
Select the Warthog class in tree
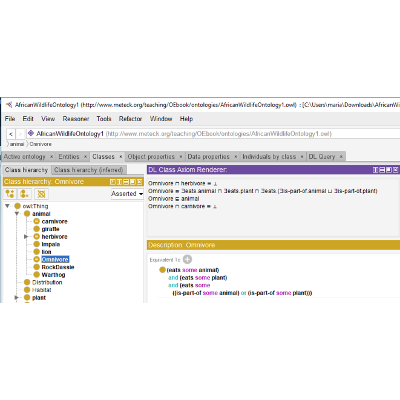point(53,275)
